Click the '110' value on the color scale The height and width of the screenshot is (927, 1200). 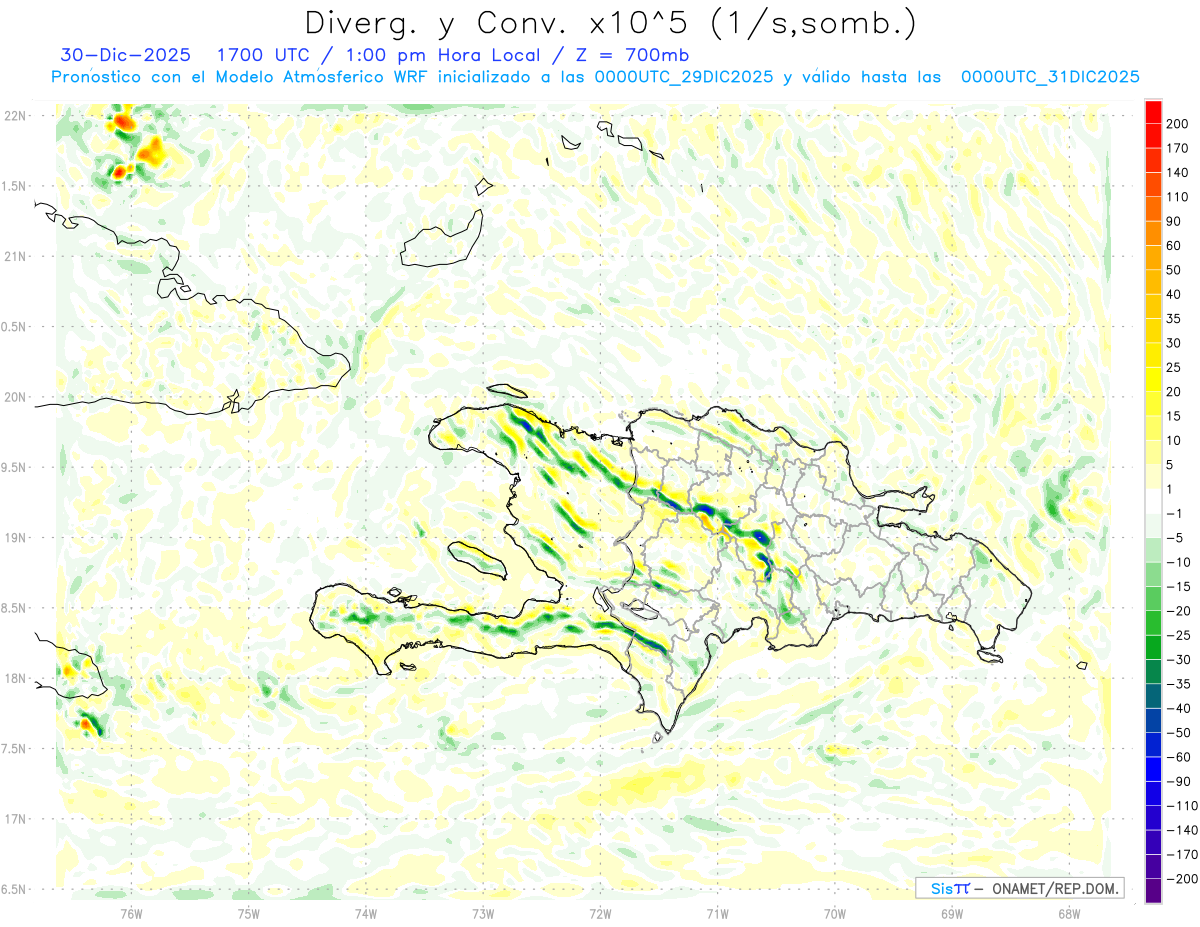click(1179, 197)
